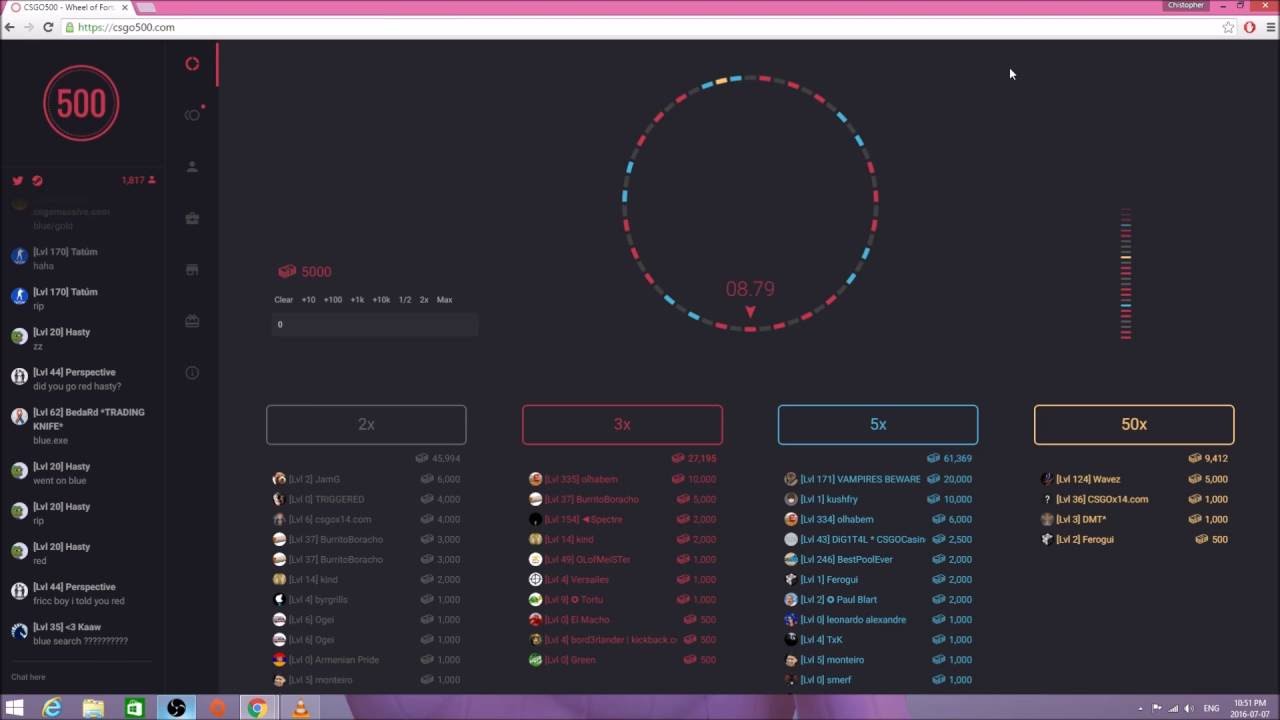
Task: Click the bet amount input field
Action: (x=374, y=324)
